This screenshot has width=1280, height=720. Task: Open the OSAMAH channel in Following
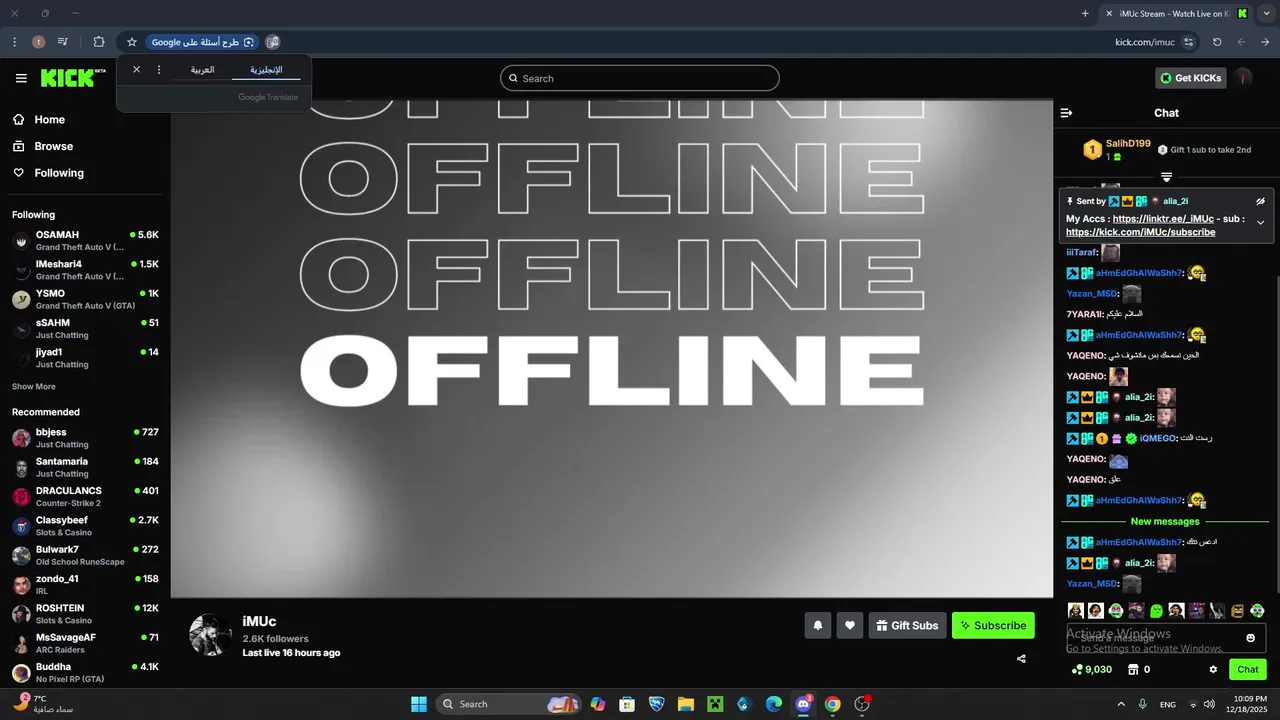click(85, 240)
